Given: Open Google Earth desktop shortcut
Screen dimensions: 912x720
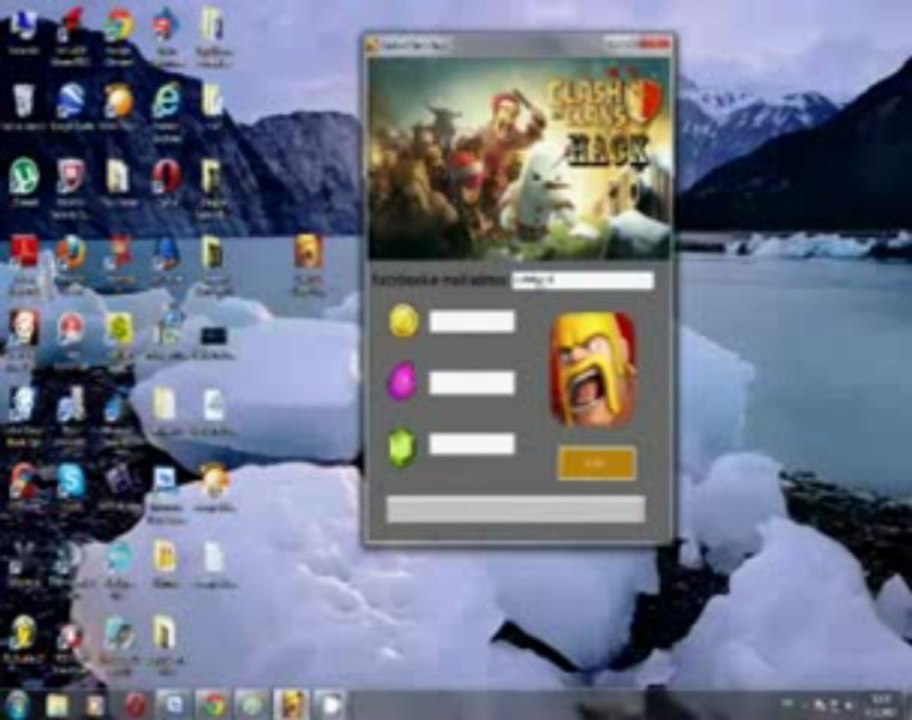Looking at the screenshot, I should pyautogui.click(x=70, y=100).
